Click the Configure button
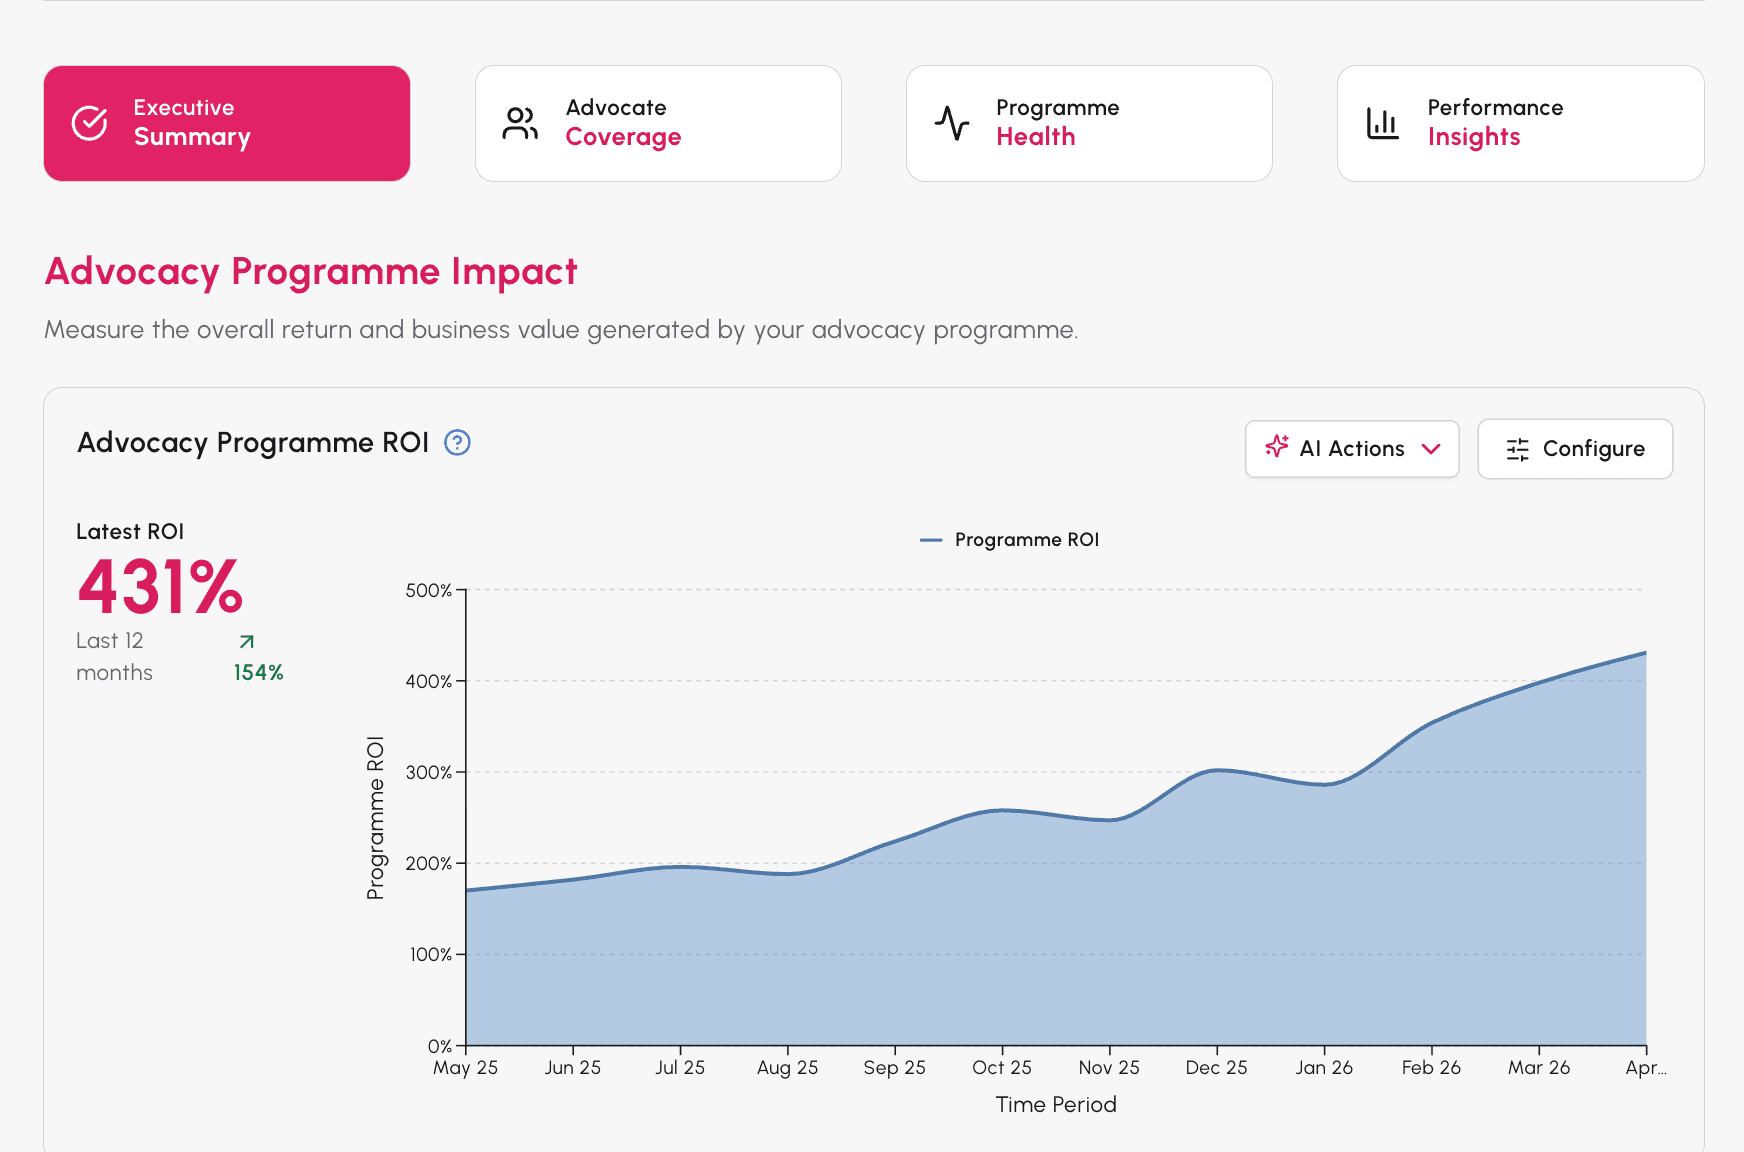The image size is (1744, 1152). pos(1575,449)
